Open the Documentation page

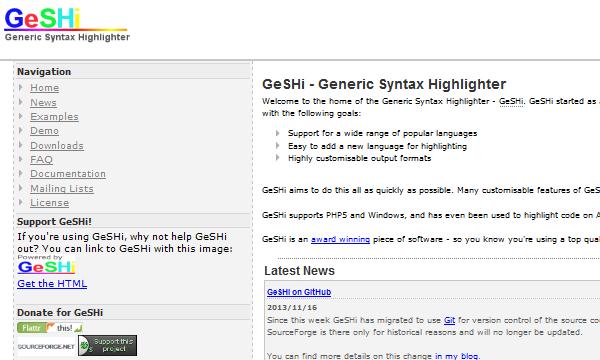[x=68, y=174]
